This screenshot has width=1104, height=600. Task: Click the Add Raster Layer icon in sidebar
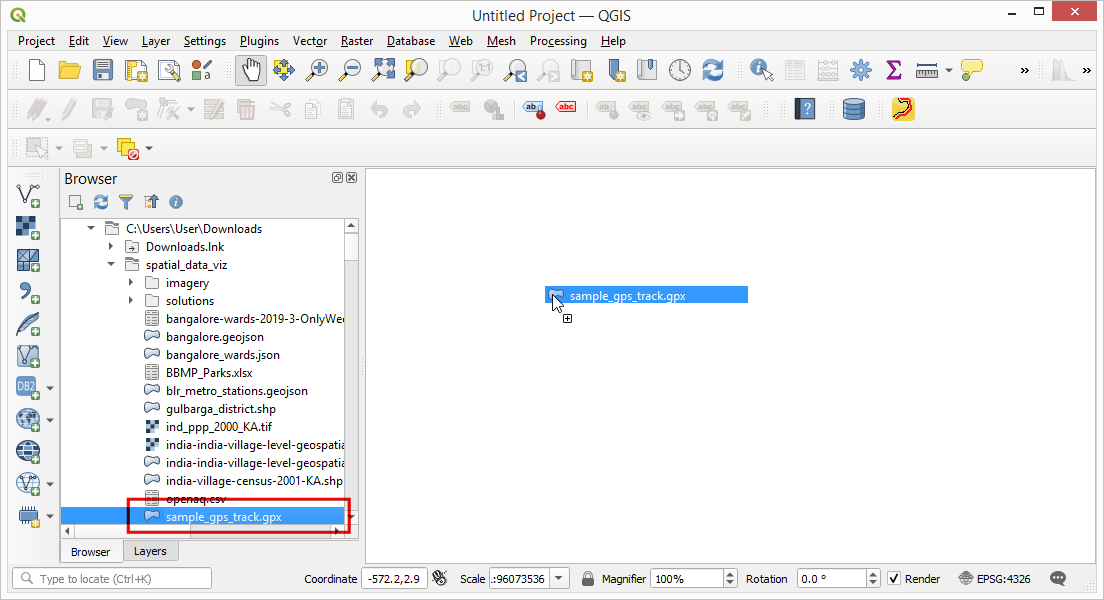pos(28,227)
